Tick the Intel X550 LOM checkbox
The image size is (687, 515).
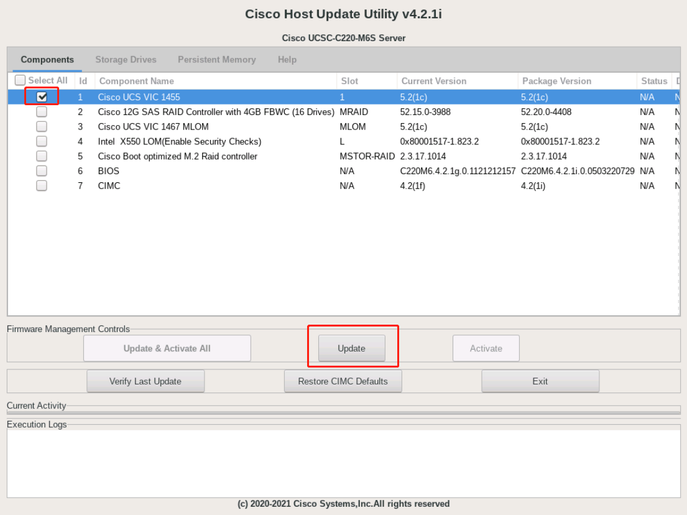[42, 141]
